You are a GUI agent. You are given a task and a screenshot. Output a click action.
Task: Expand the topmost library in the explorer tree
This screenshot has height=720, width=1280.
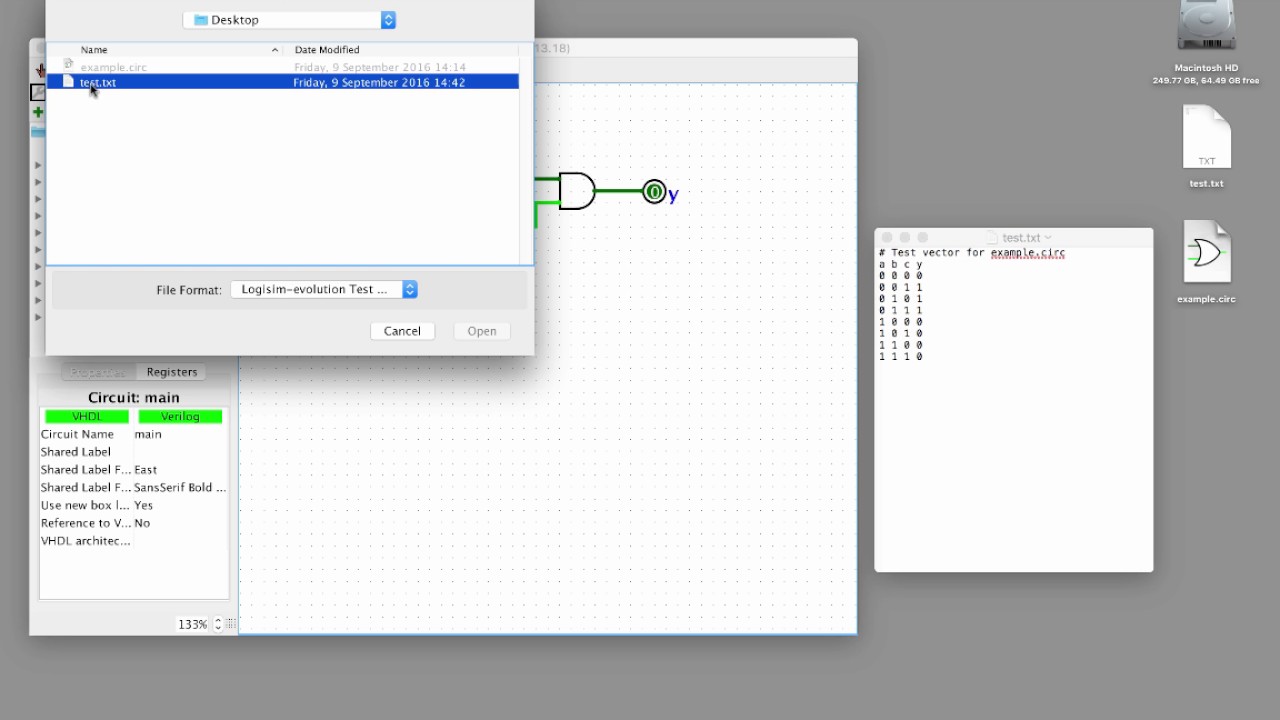[39, 165]
